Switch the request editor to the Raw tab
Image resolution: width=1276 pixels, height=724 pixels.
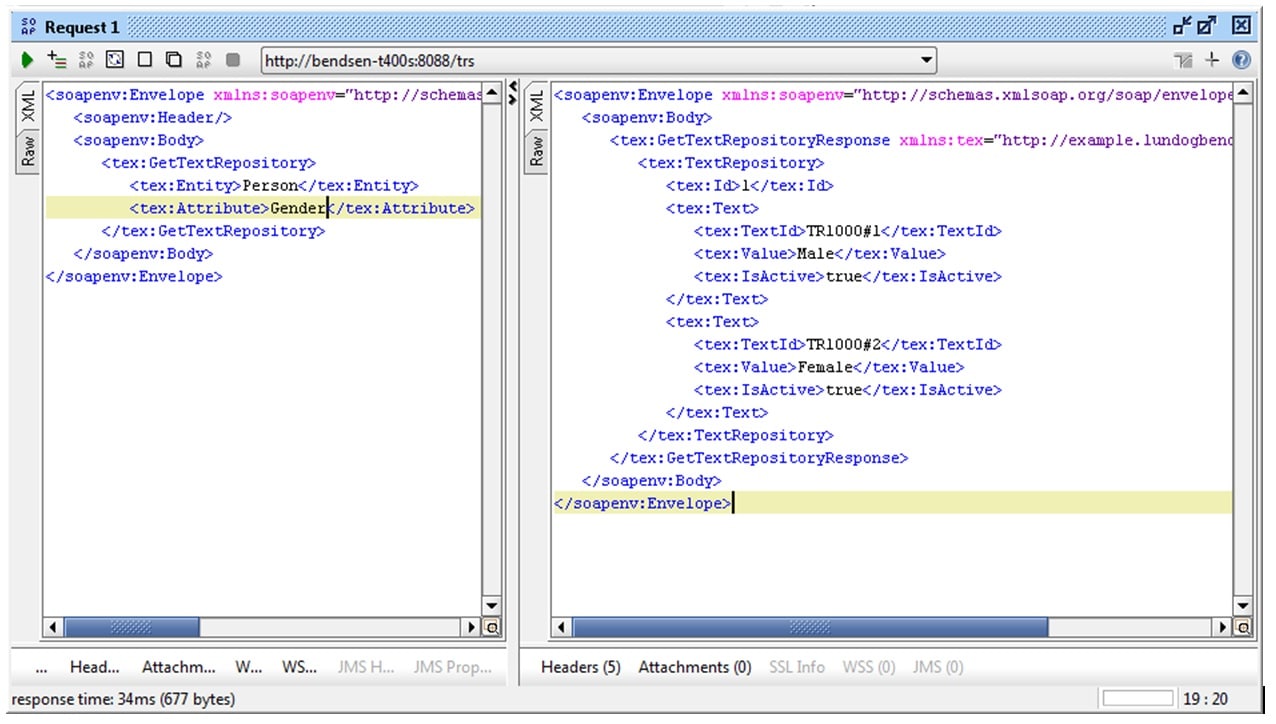click(28, 152)
